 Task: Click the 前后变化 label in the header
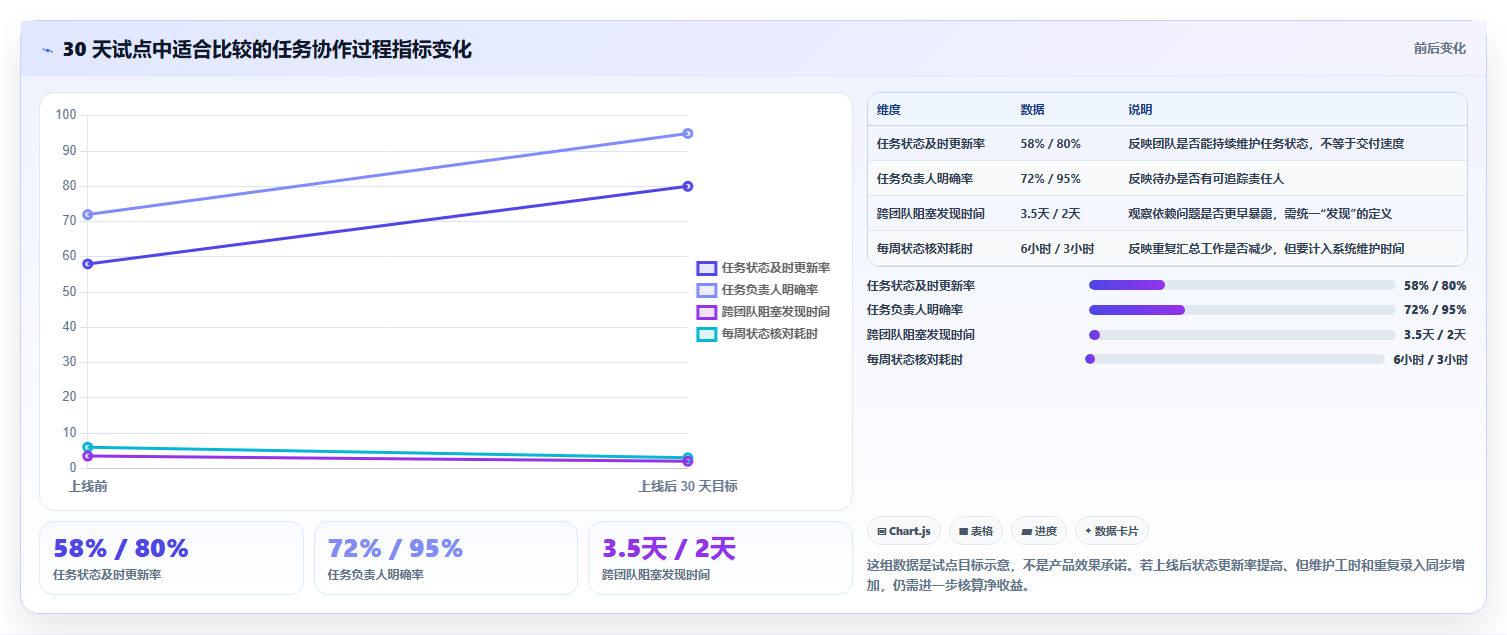point(1439,48)
